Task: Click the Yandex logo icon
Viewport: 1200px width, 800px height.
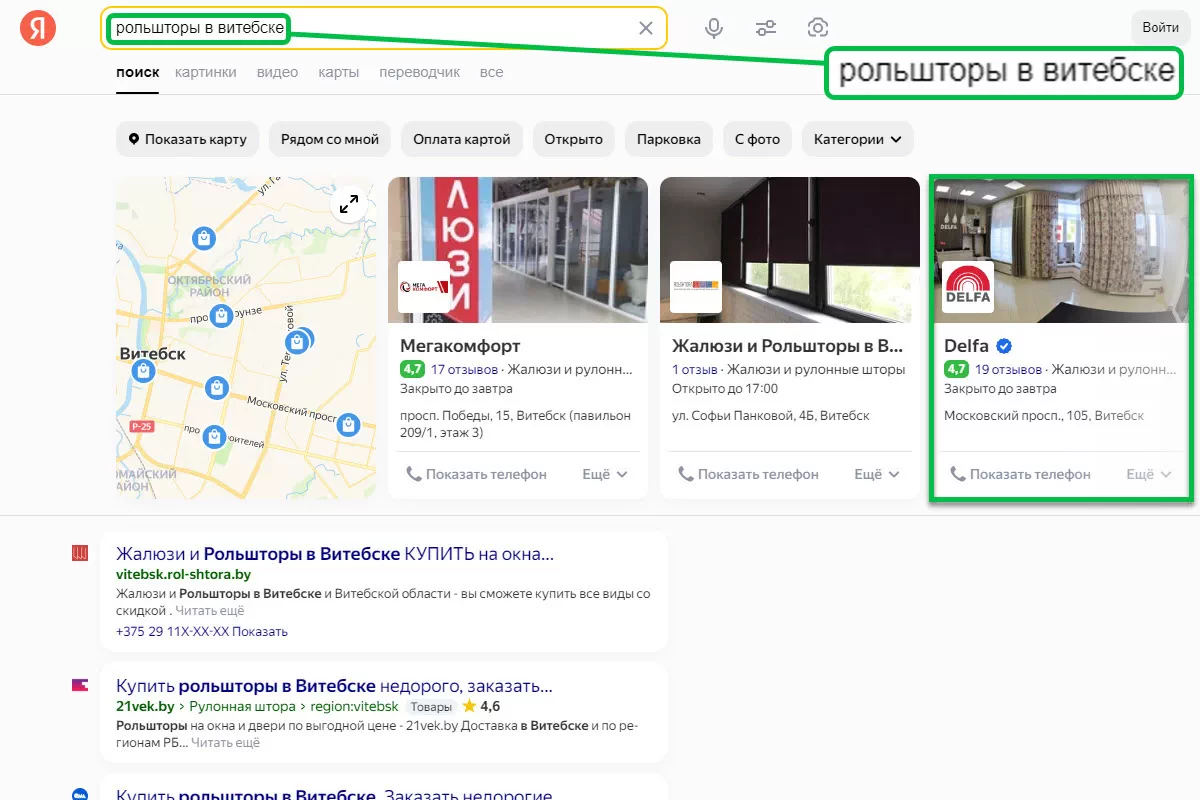Action: click(38, 28)
